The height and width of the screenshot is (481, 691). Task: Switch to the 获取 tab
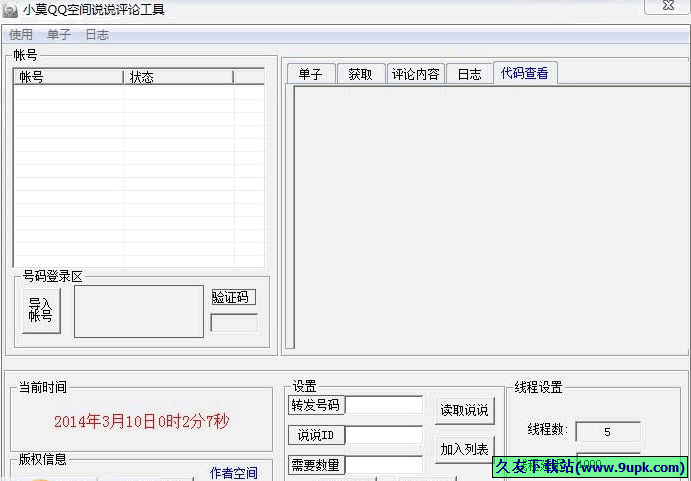coord(361,74)
